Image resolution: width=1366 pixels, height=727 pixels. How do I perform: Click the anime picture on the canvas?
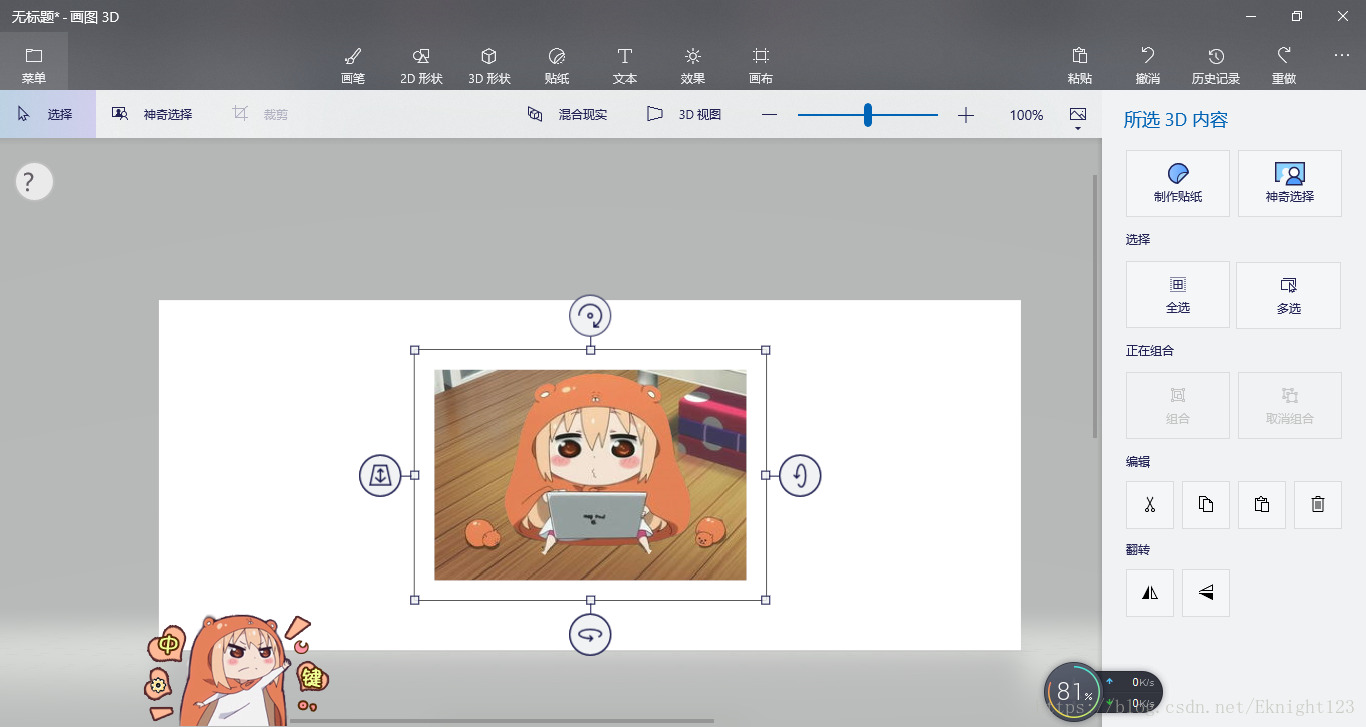point(590,475)
